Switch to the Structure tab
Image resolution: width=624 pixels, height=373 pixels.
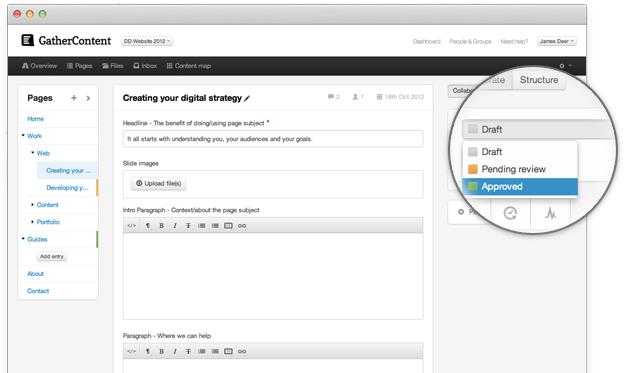pyautogui.click(x=539, y=80)
